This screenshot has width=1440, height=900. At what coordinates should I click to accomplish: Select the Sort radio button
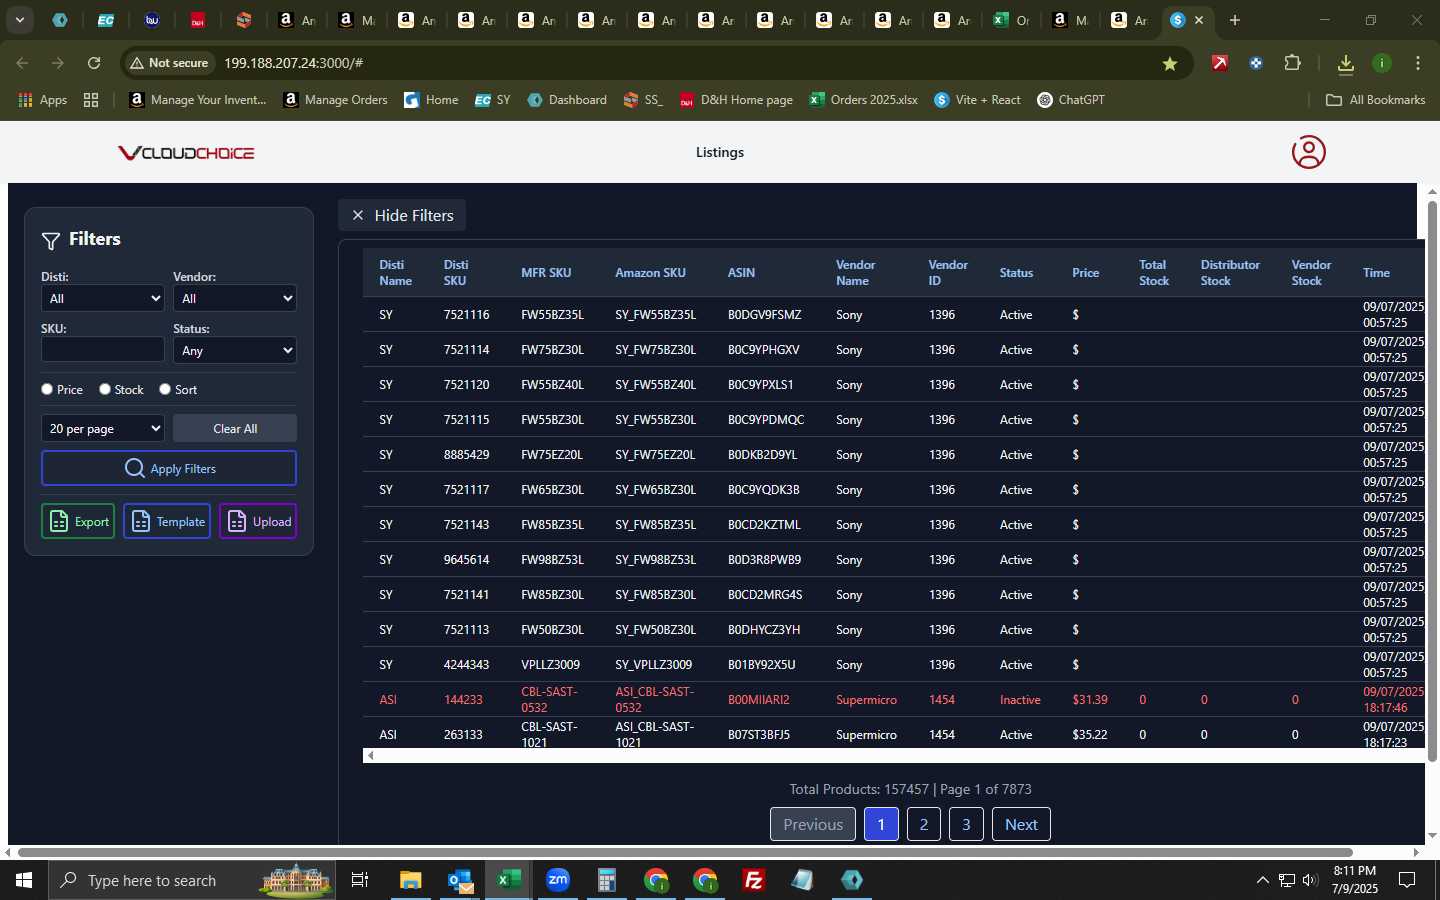coord(165,389)
